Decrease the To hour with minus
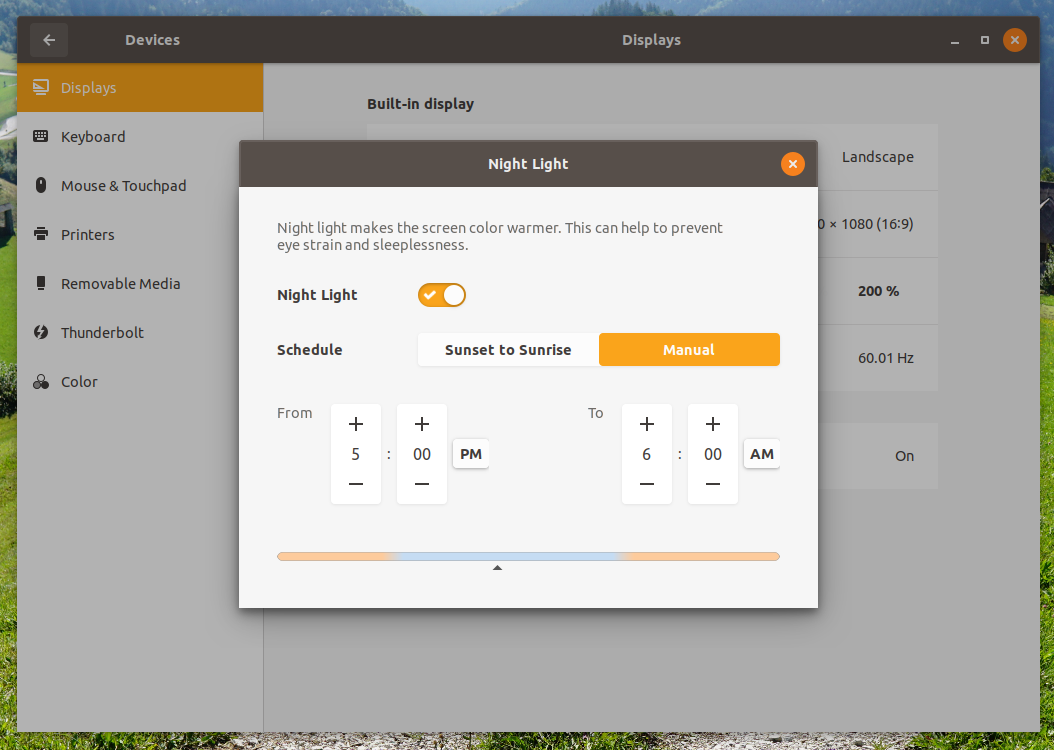The width and height of the screenshot is (1054, 750). tap(647, 484)
